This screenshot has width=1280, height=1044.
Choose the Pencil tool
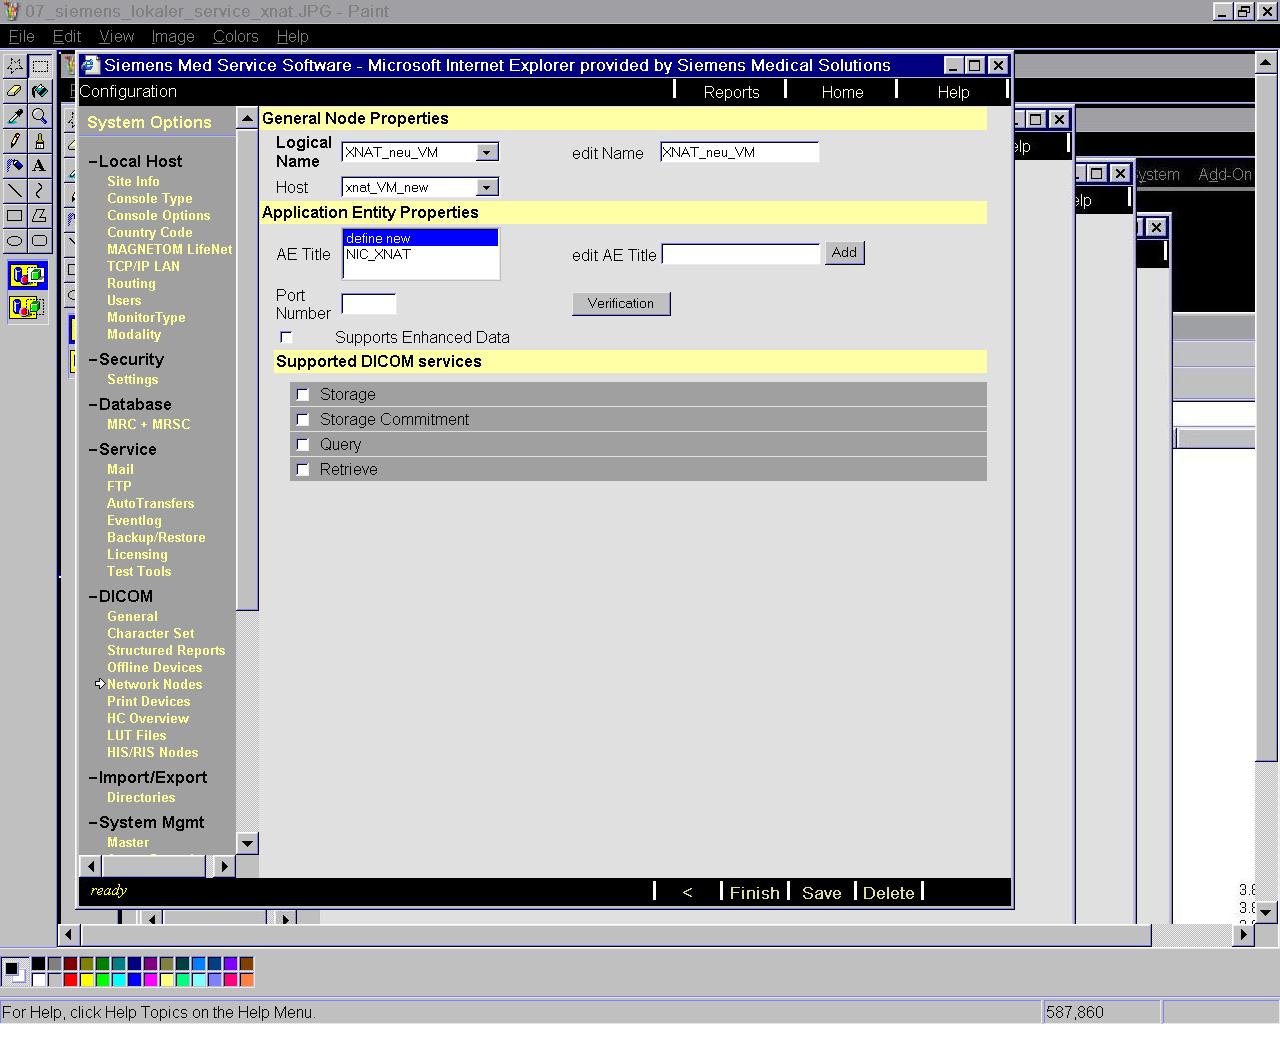point(15,141)
